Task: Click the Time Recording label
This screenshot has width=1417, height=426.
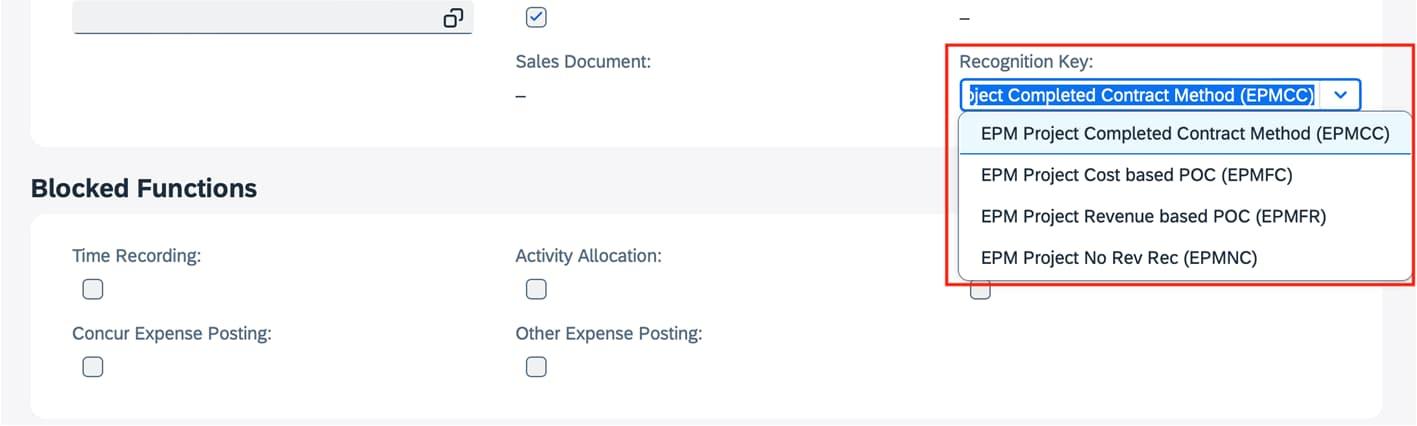Action: [137, 256]
